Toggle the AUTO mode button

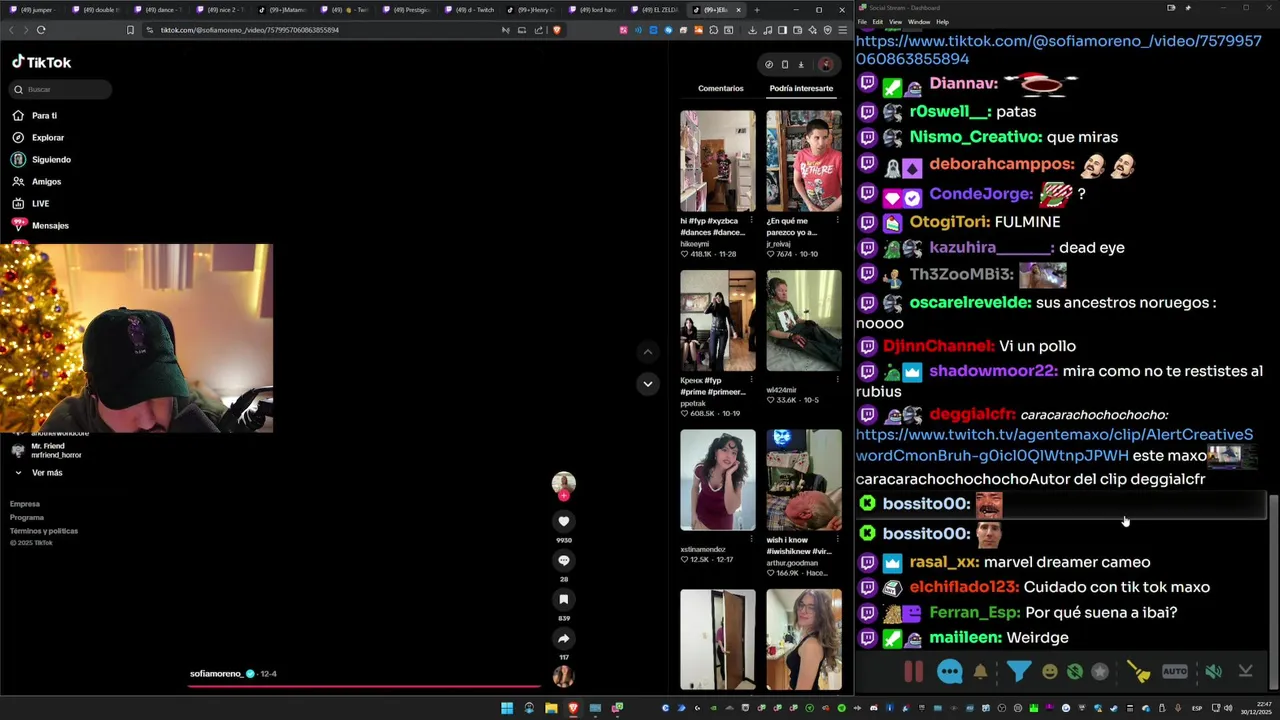(1175, 671)
